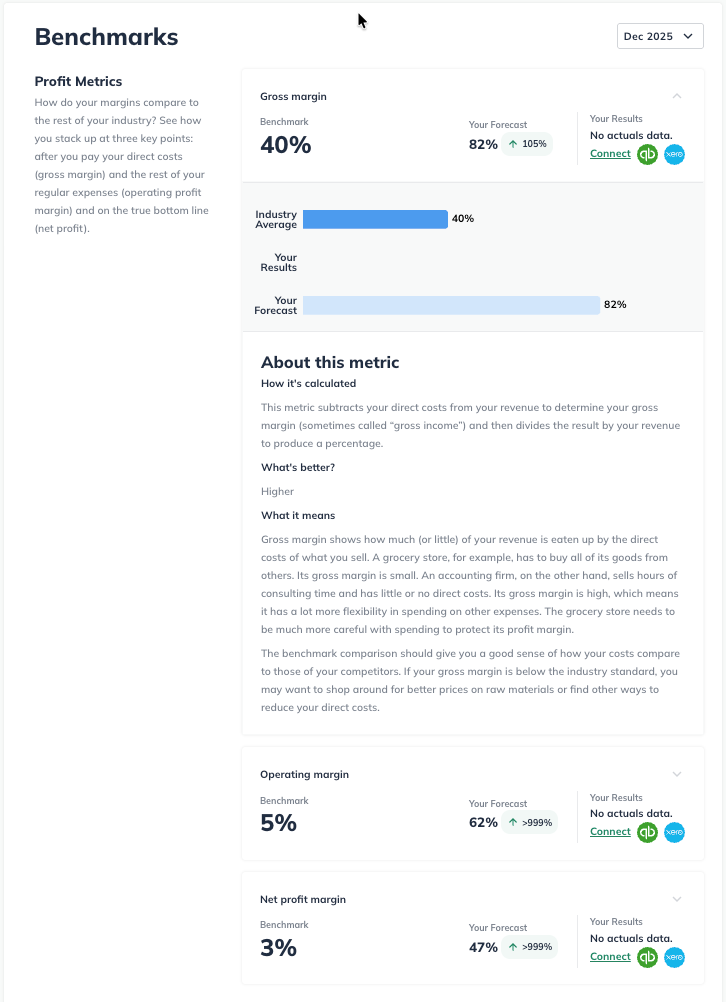The height and width of the screenshot is (1002, 726).
Task: Click the QuickBooks icon in Gross margin results
Action: (x=647, y=154)
